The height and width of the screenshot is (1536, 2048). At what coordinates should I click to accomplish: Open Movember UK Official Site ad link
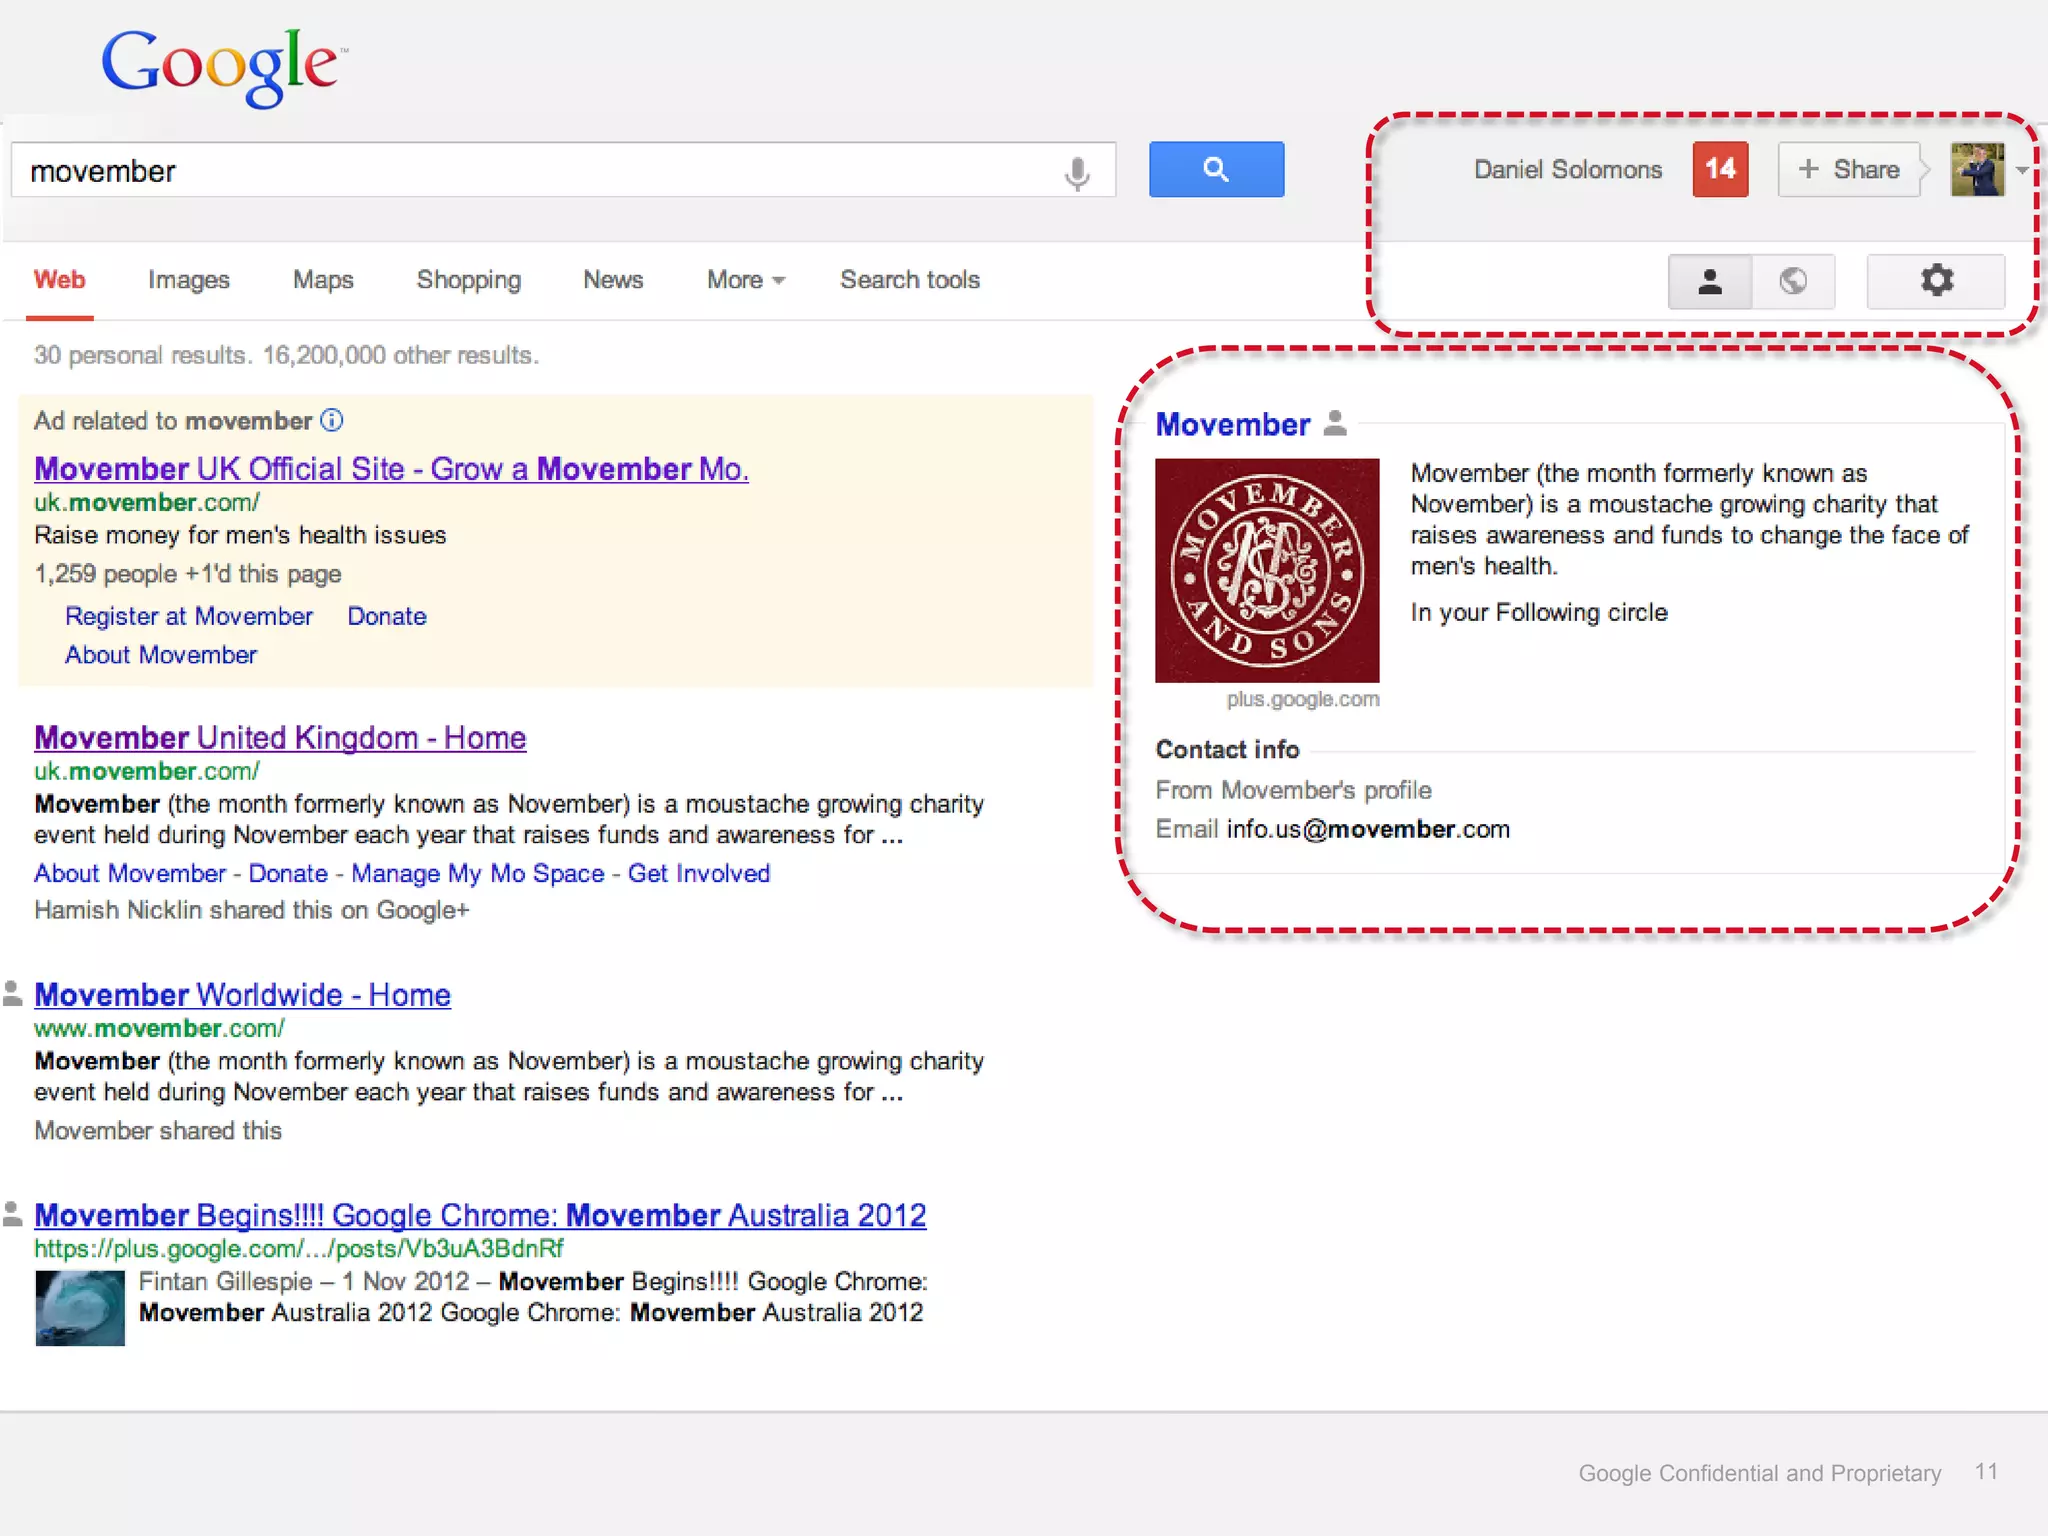click(391, 469)
